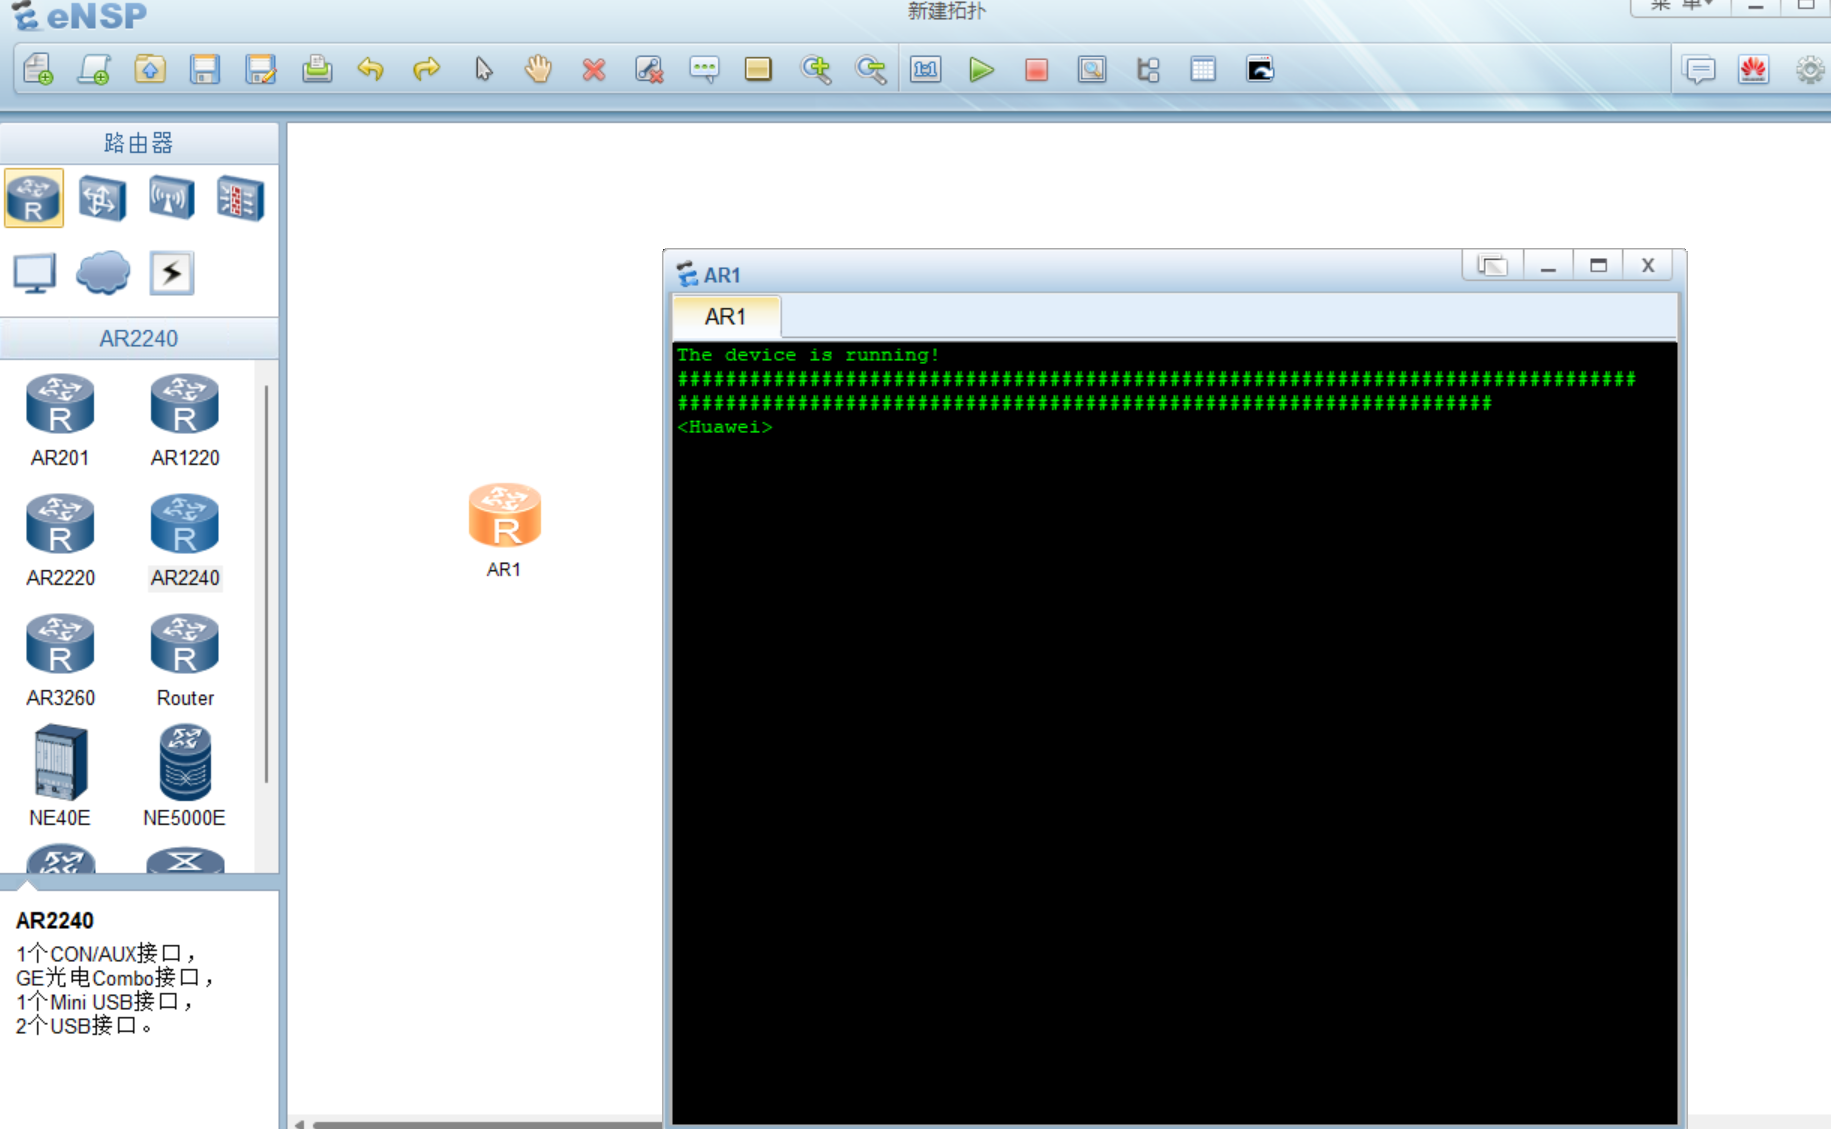The image size is (1831, 1129).
Task: Click the Save As toolbar icon
Action: (x=260, y=70)
